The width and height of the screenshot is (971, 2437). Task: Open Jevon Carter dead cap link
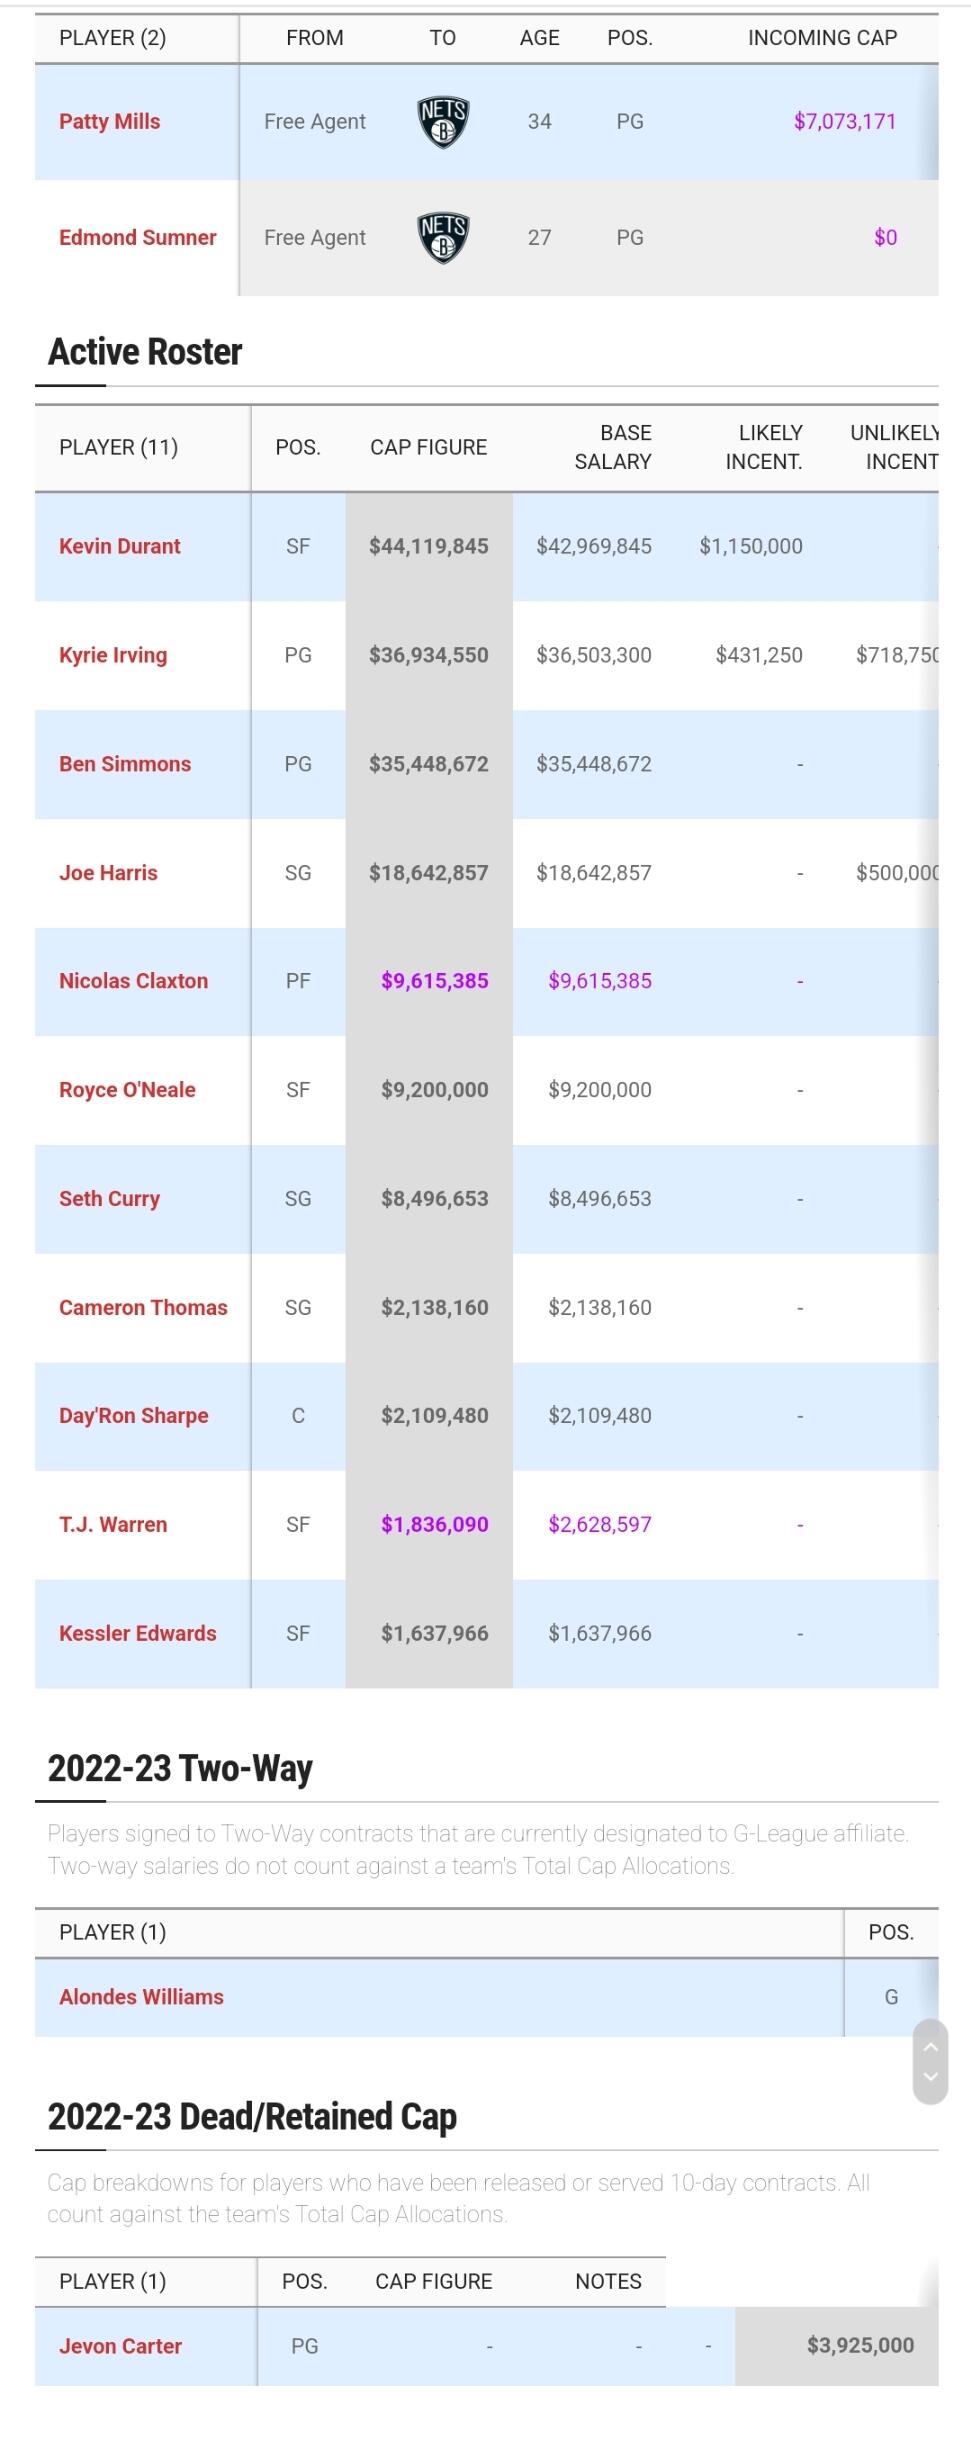click(x=120, y=2346)
